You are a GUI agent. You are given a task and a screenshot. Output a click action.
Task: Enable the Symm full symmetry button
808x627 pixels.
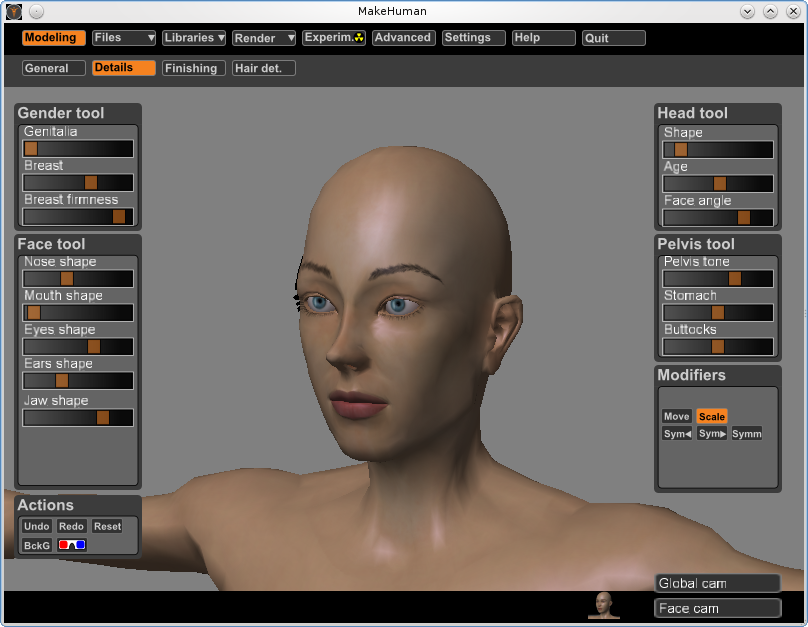[x=746, y=434]
